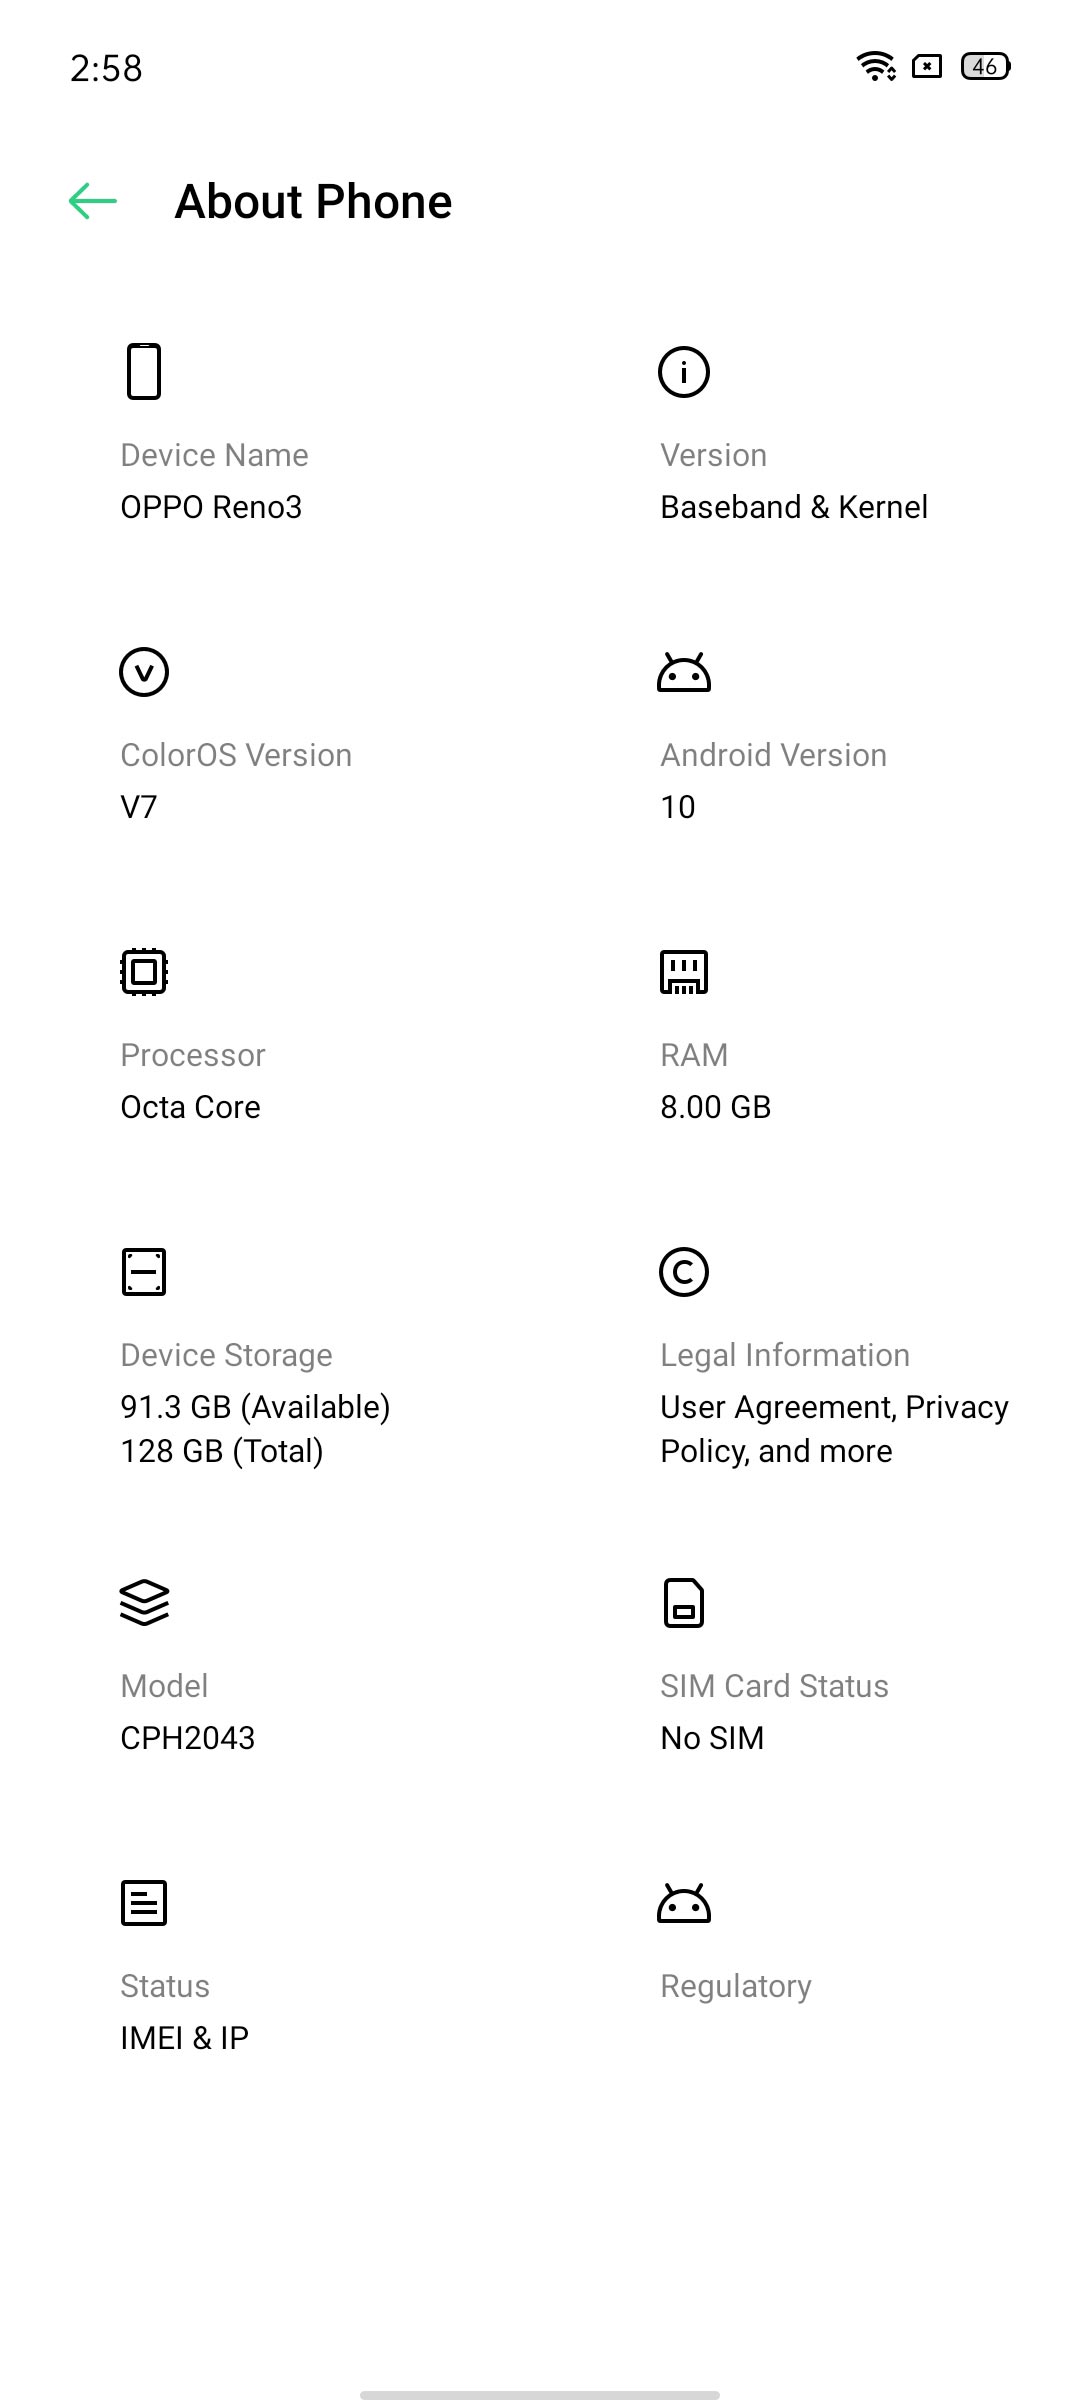Tap the Wi-Fi status bar icon

tap(877, 66)
